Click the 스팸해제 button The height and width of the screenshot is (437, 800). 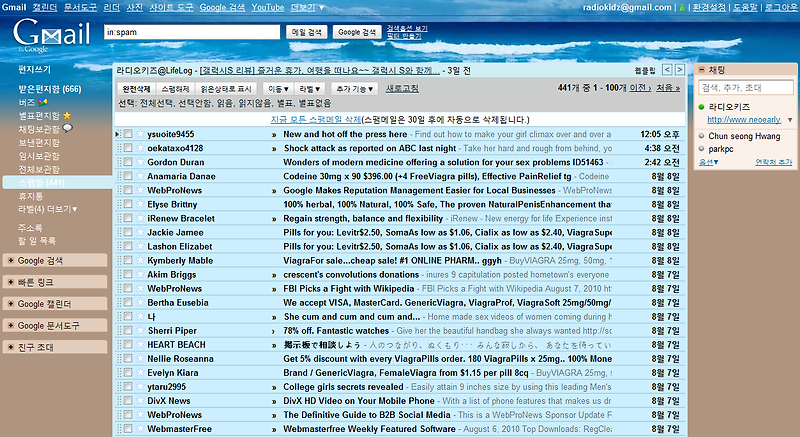(175, 89)
